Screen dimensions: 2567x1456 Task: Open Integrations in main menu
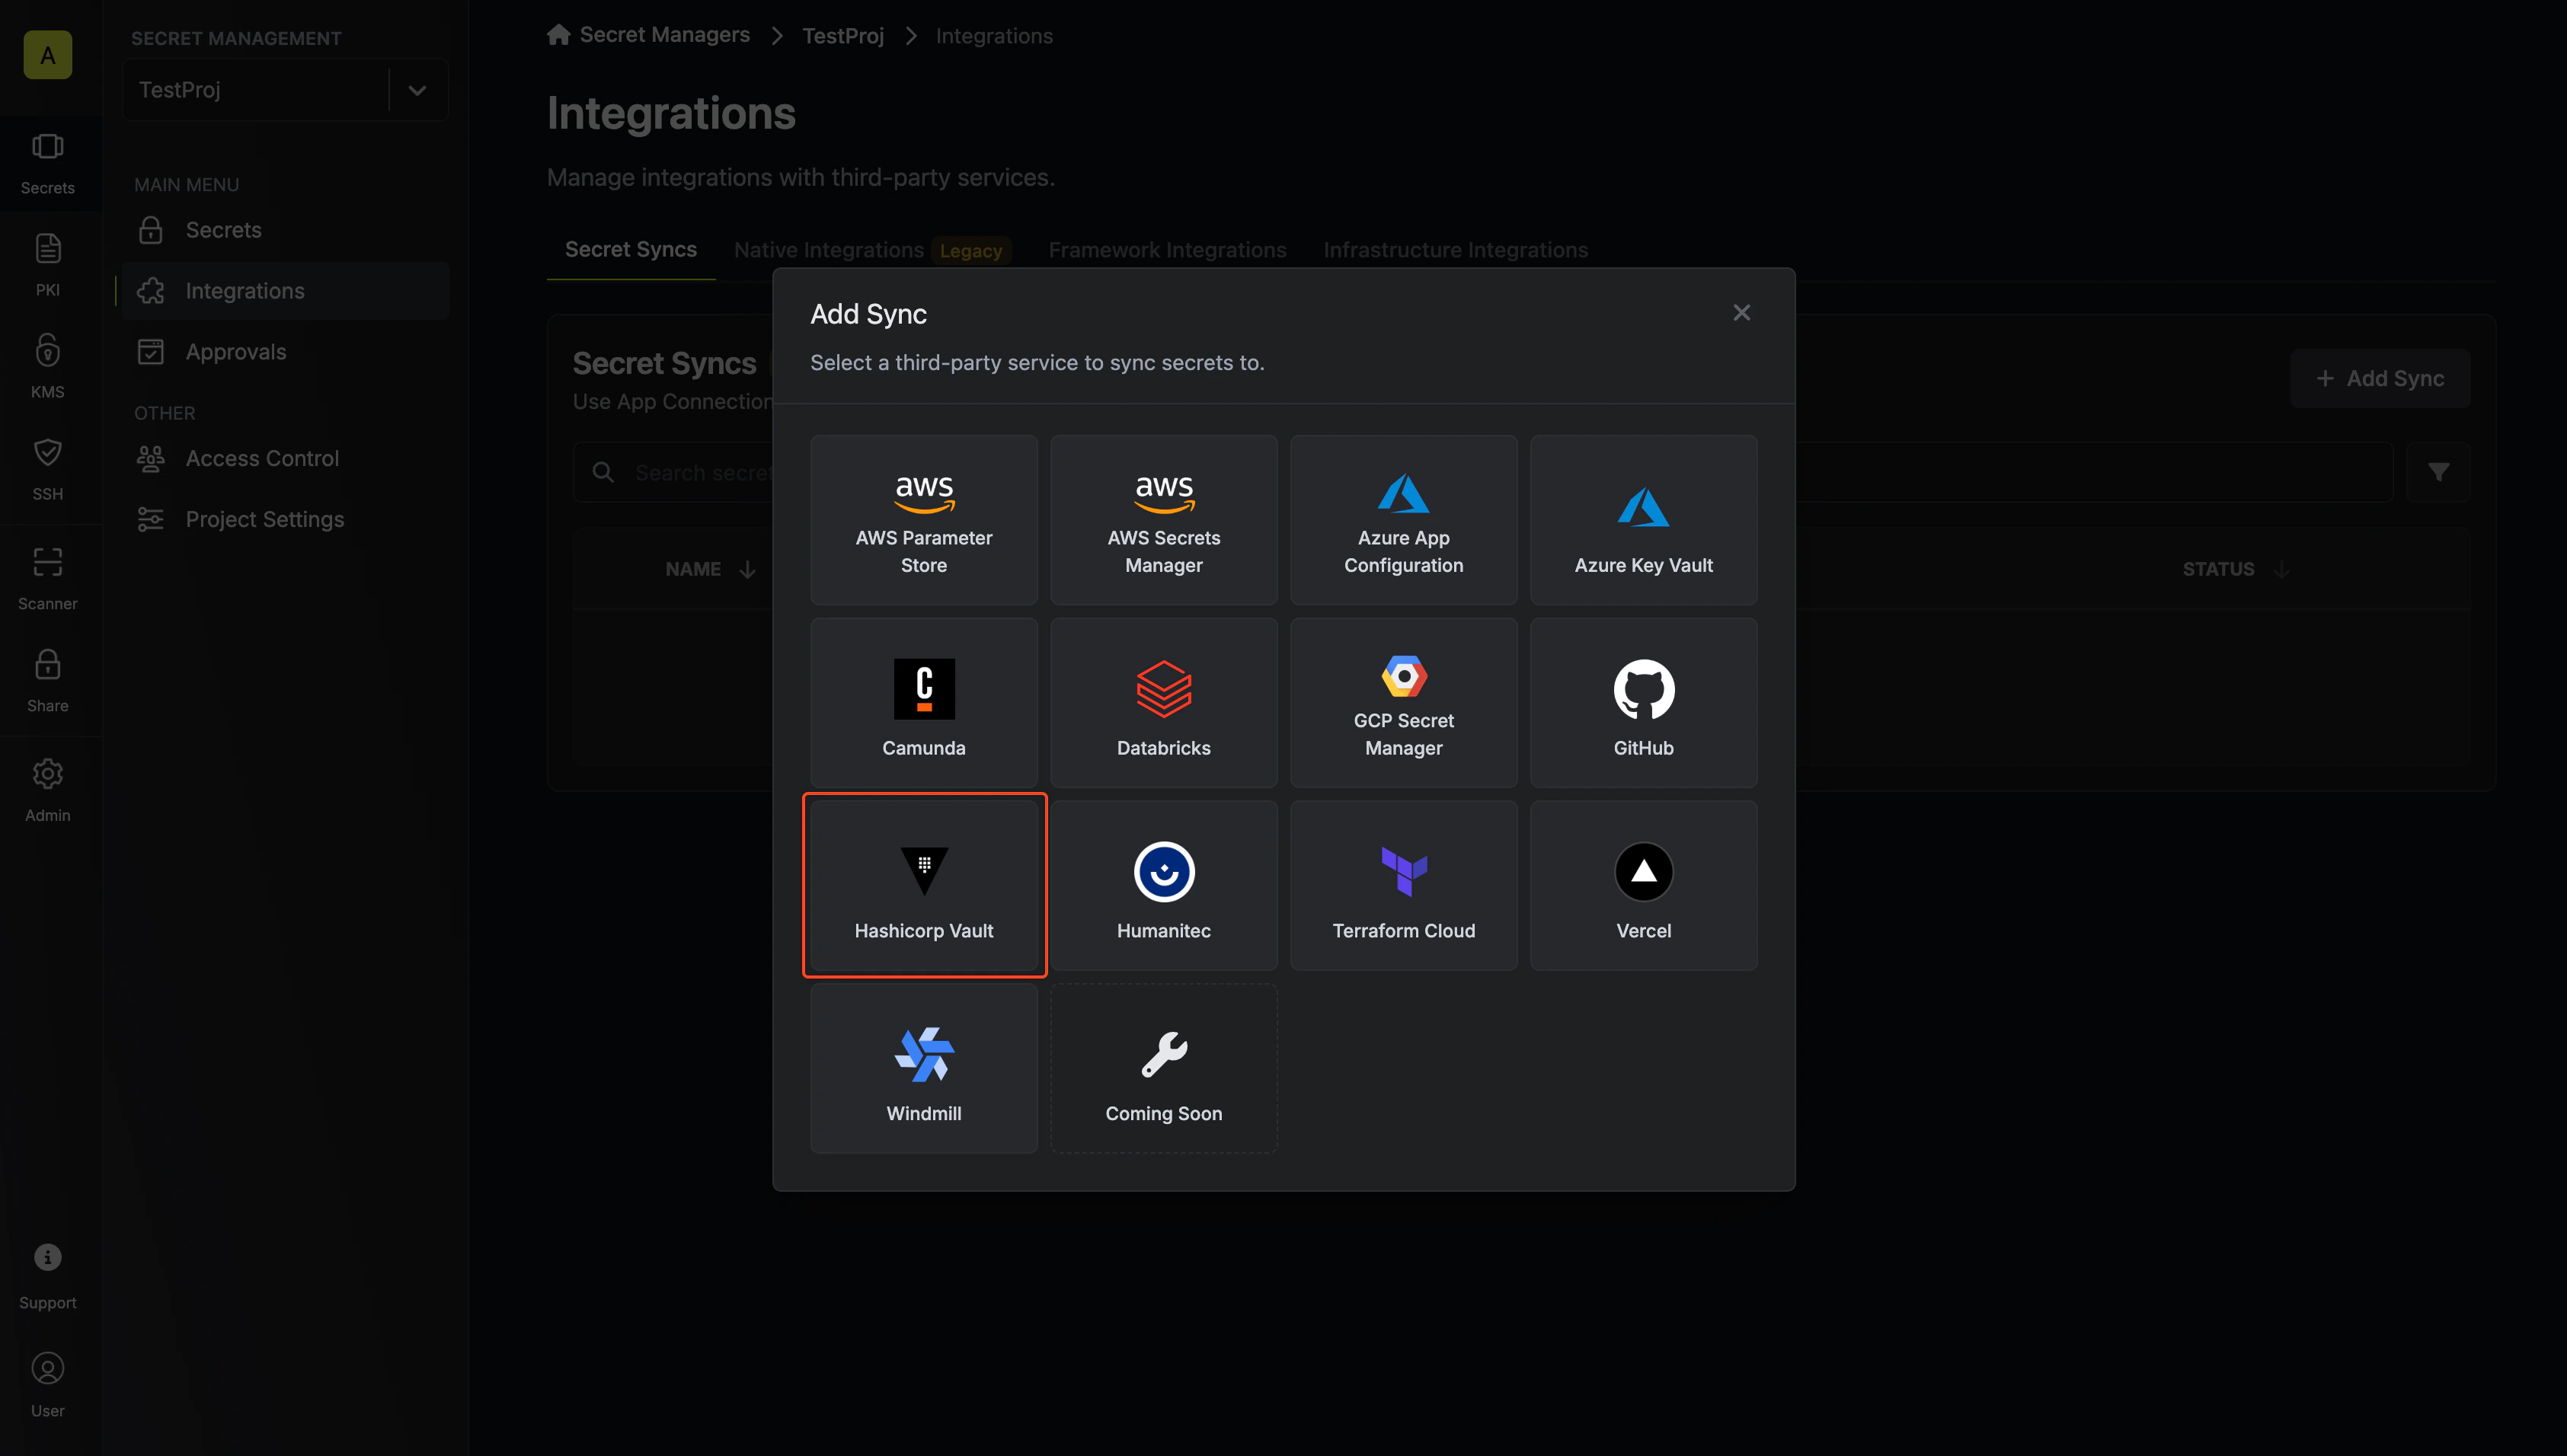pyautogui.click(x=286, y=291)
